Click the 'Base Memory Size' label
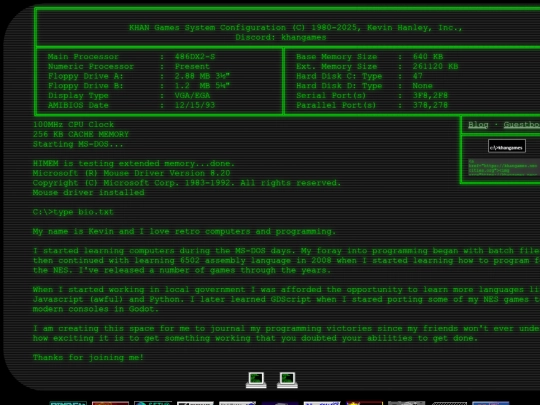Image resolution: width=540 pixels, height=405 pixels. 336,56
